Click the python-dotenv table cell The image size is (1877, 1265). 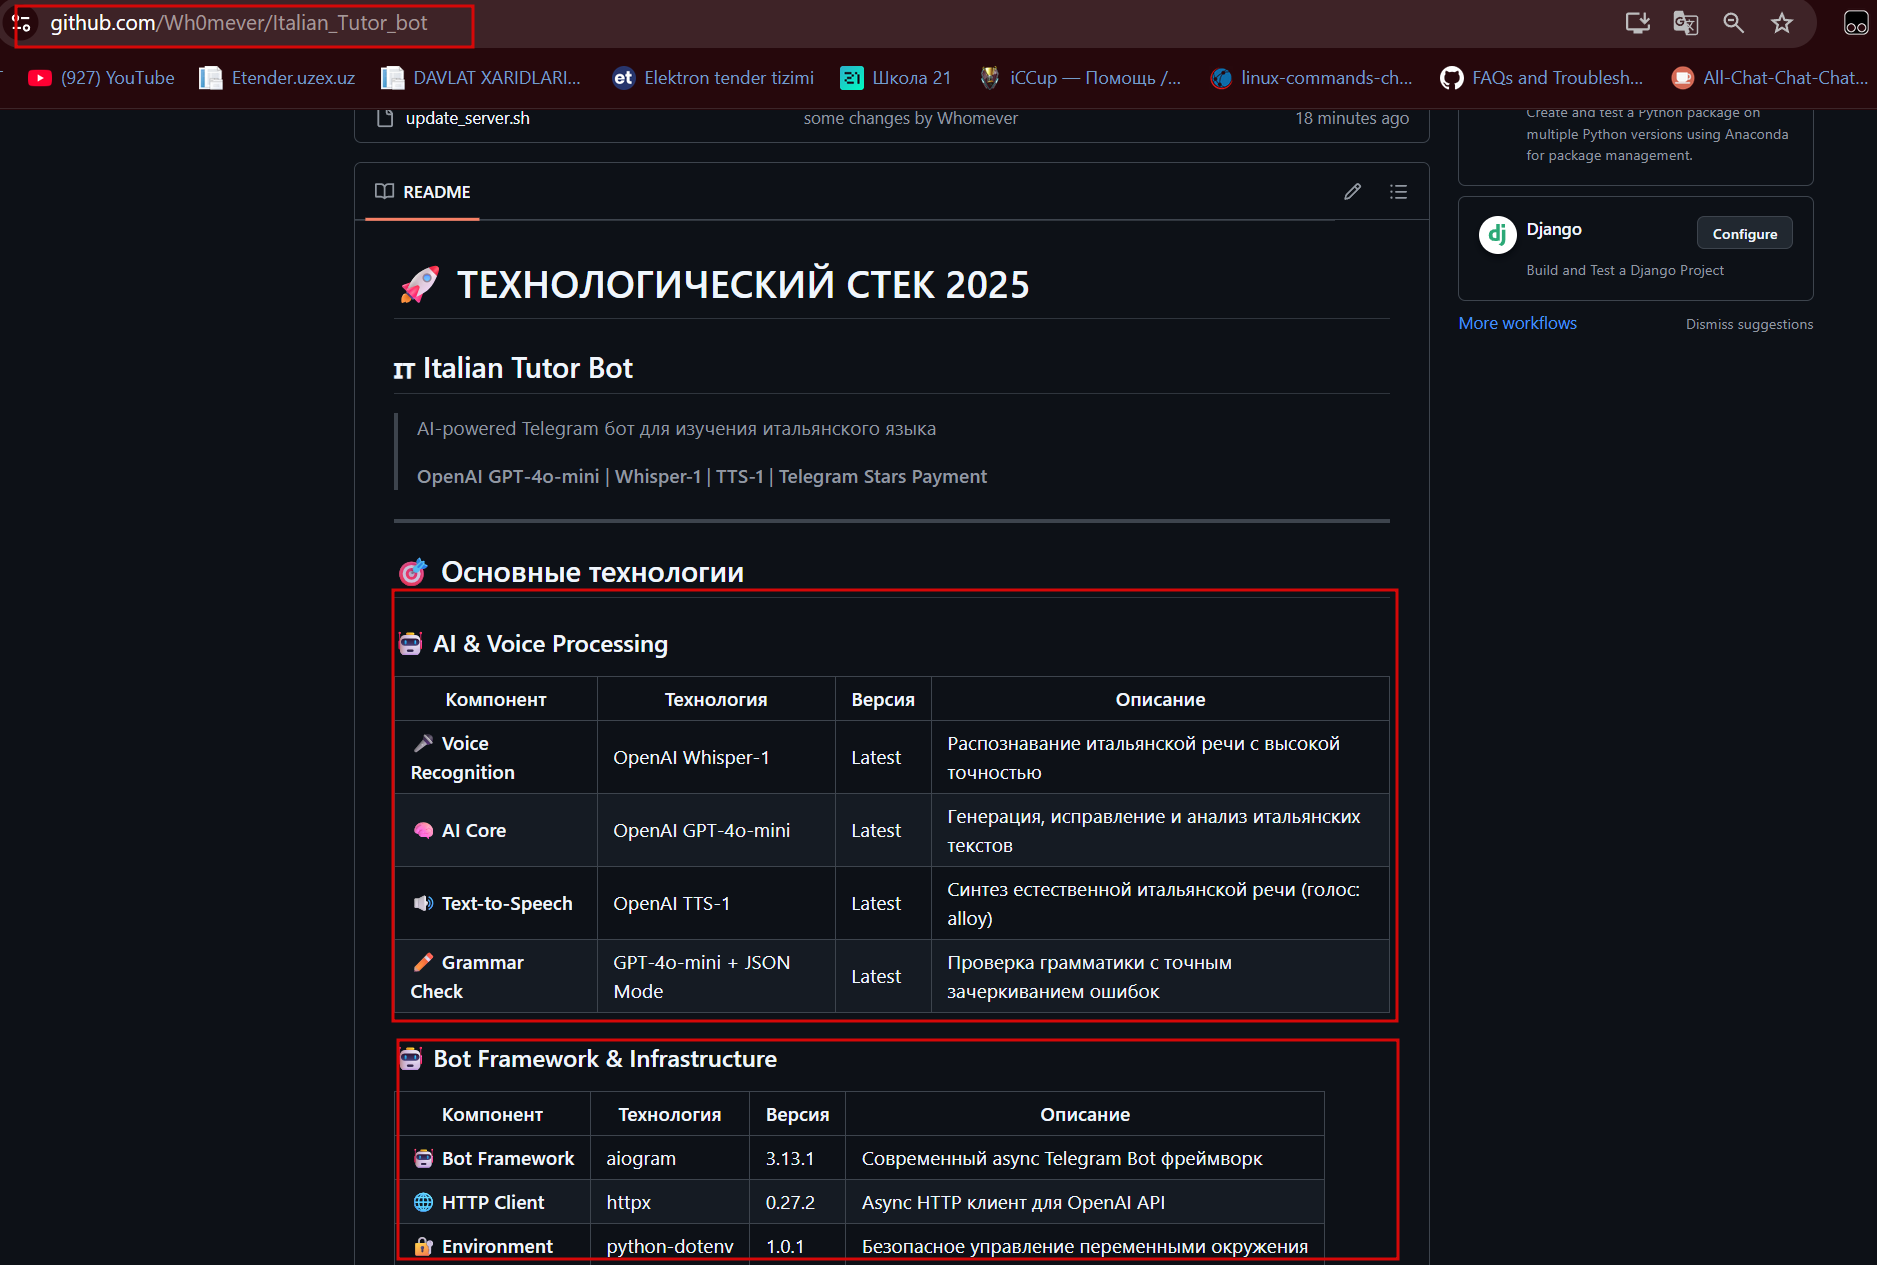click(670, 1245)
